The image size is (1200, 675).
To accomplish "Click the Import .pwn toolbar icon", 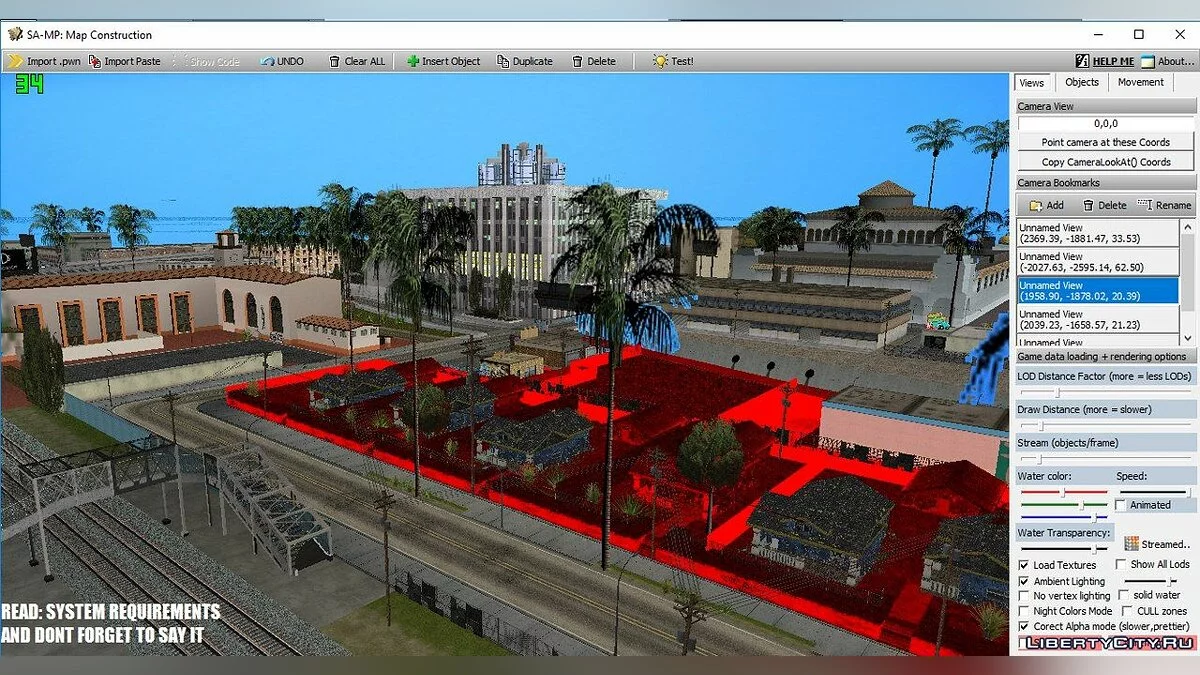I will (15, 61).
